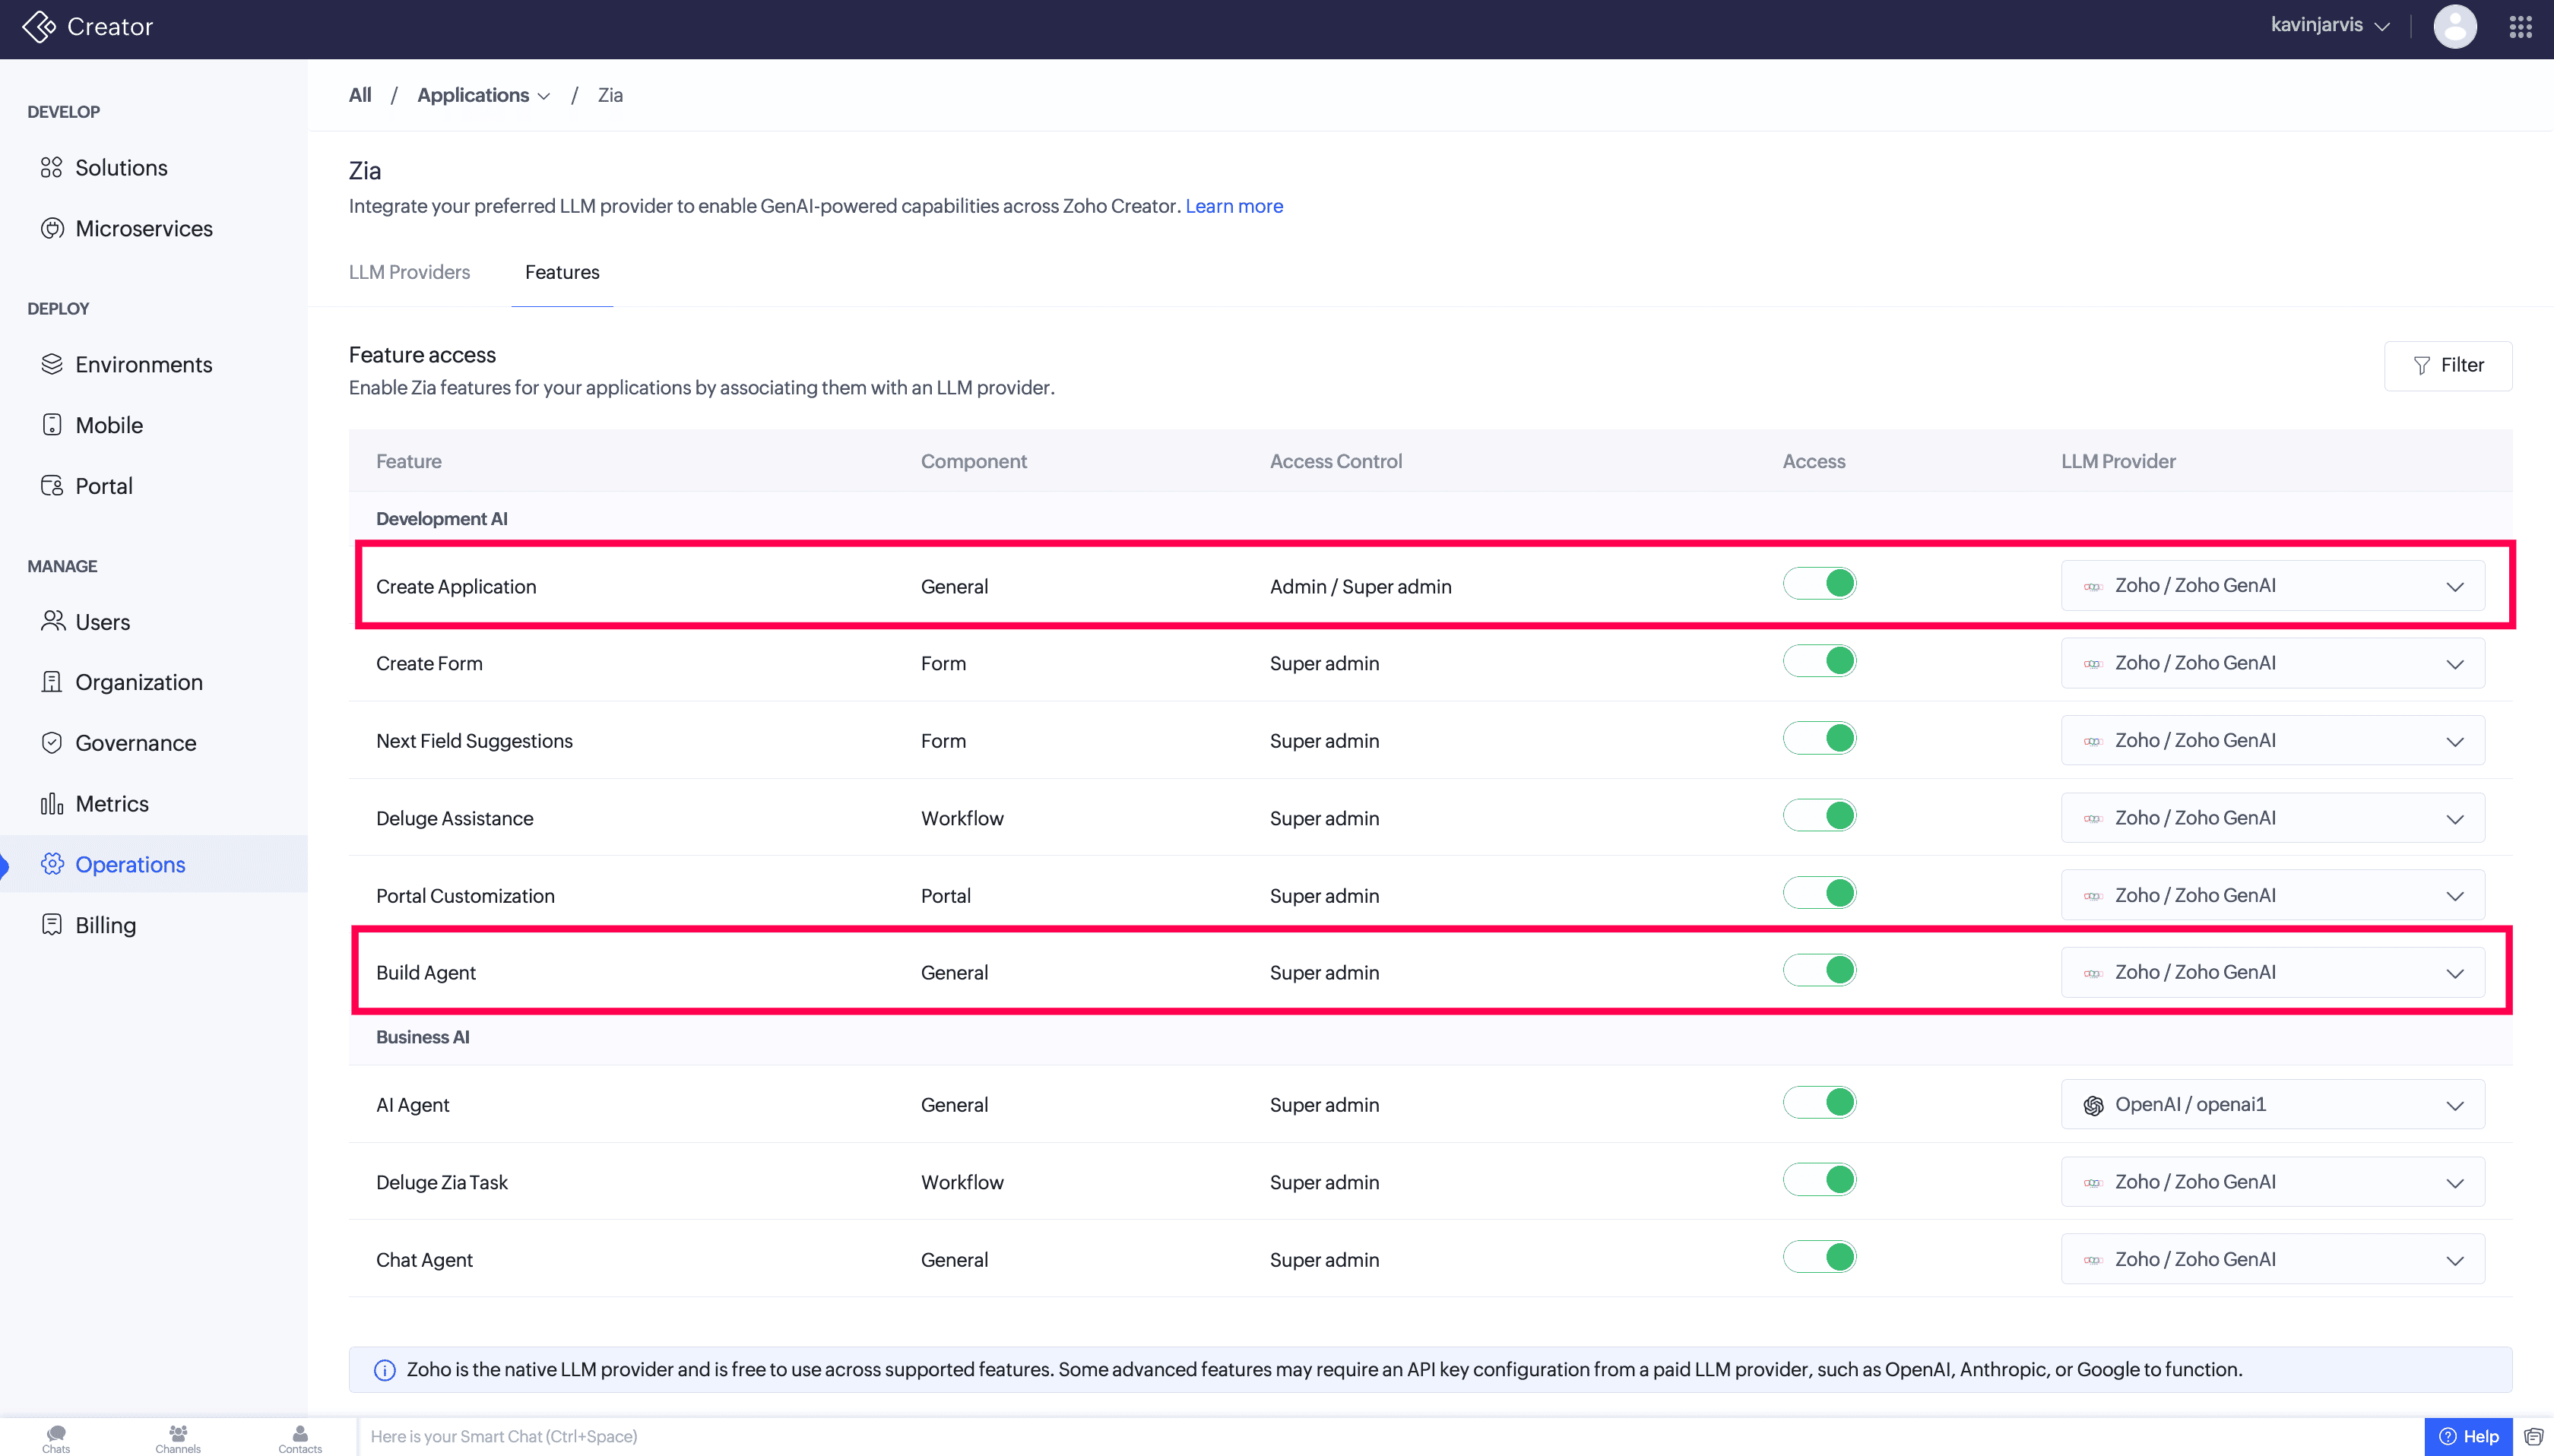Open the apps grid launcher icon

pyautogui.click(x=2520, y=27)
